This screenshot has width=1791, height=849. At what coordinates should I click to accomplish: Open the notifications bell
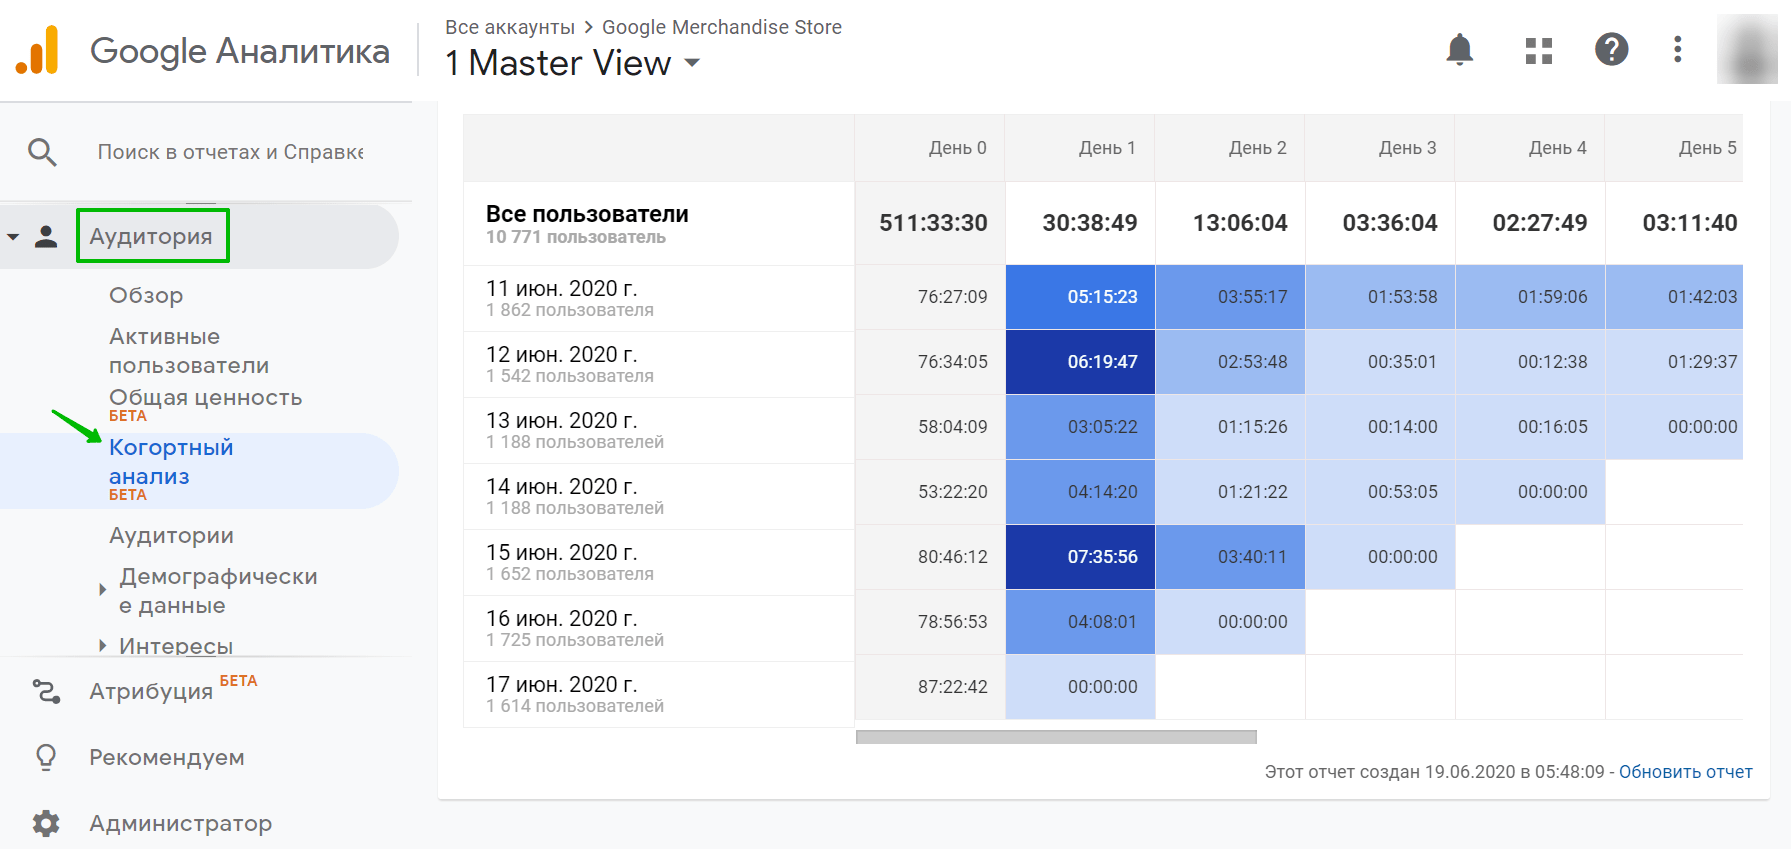pyautogui.click(x=1459, y=49)
